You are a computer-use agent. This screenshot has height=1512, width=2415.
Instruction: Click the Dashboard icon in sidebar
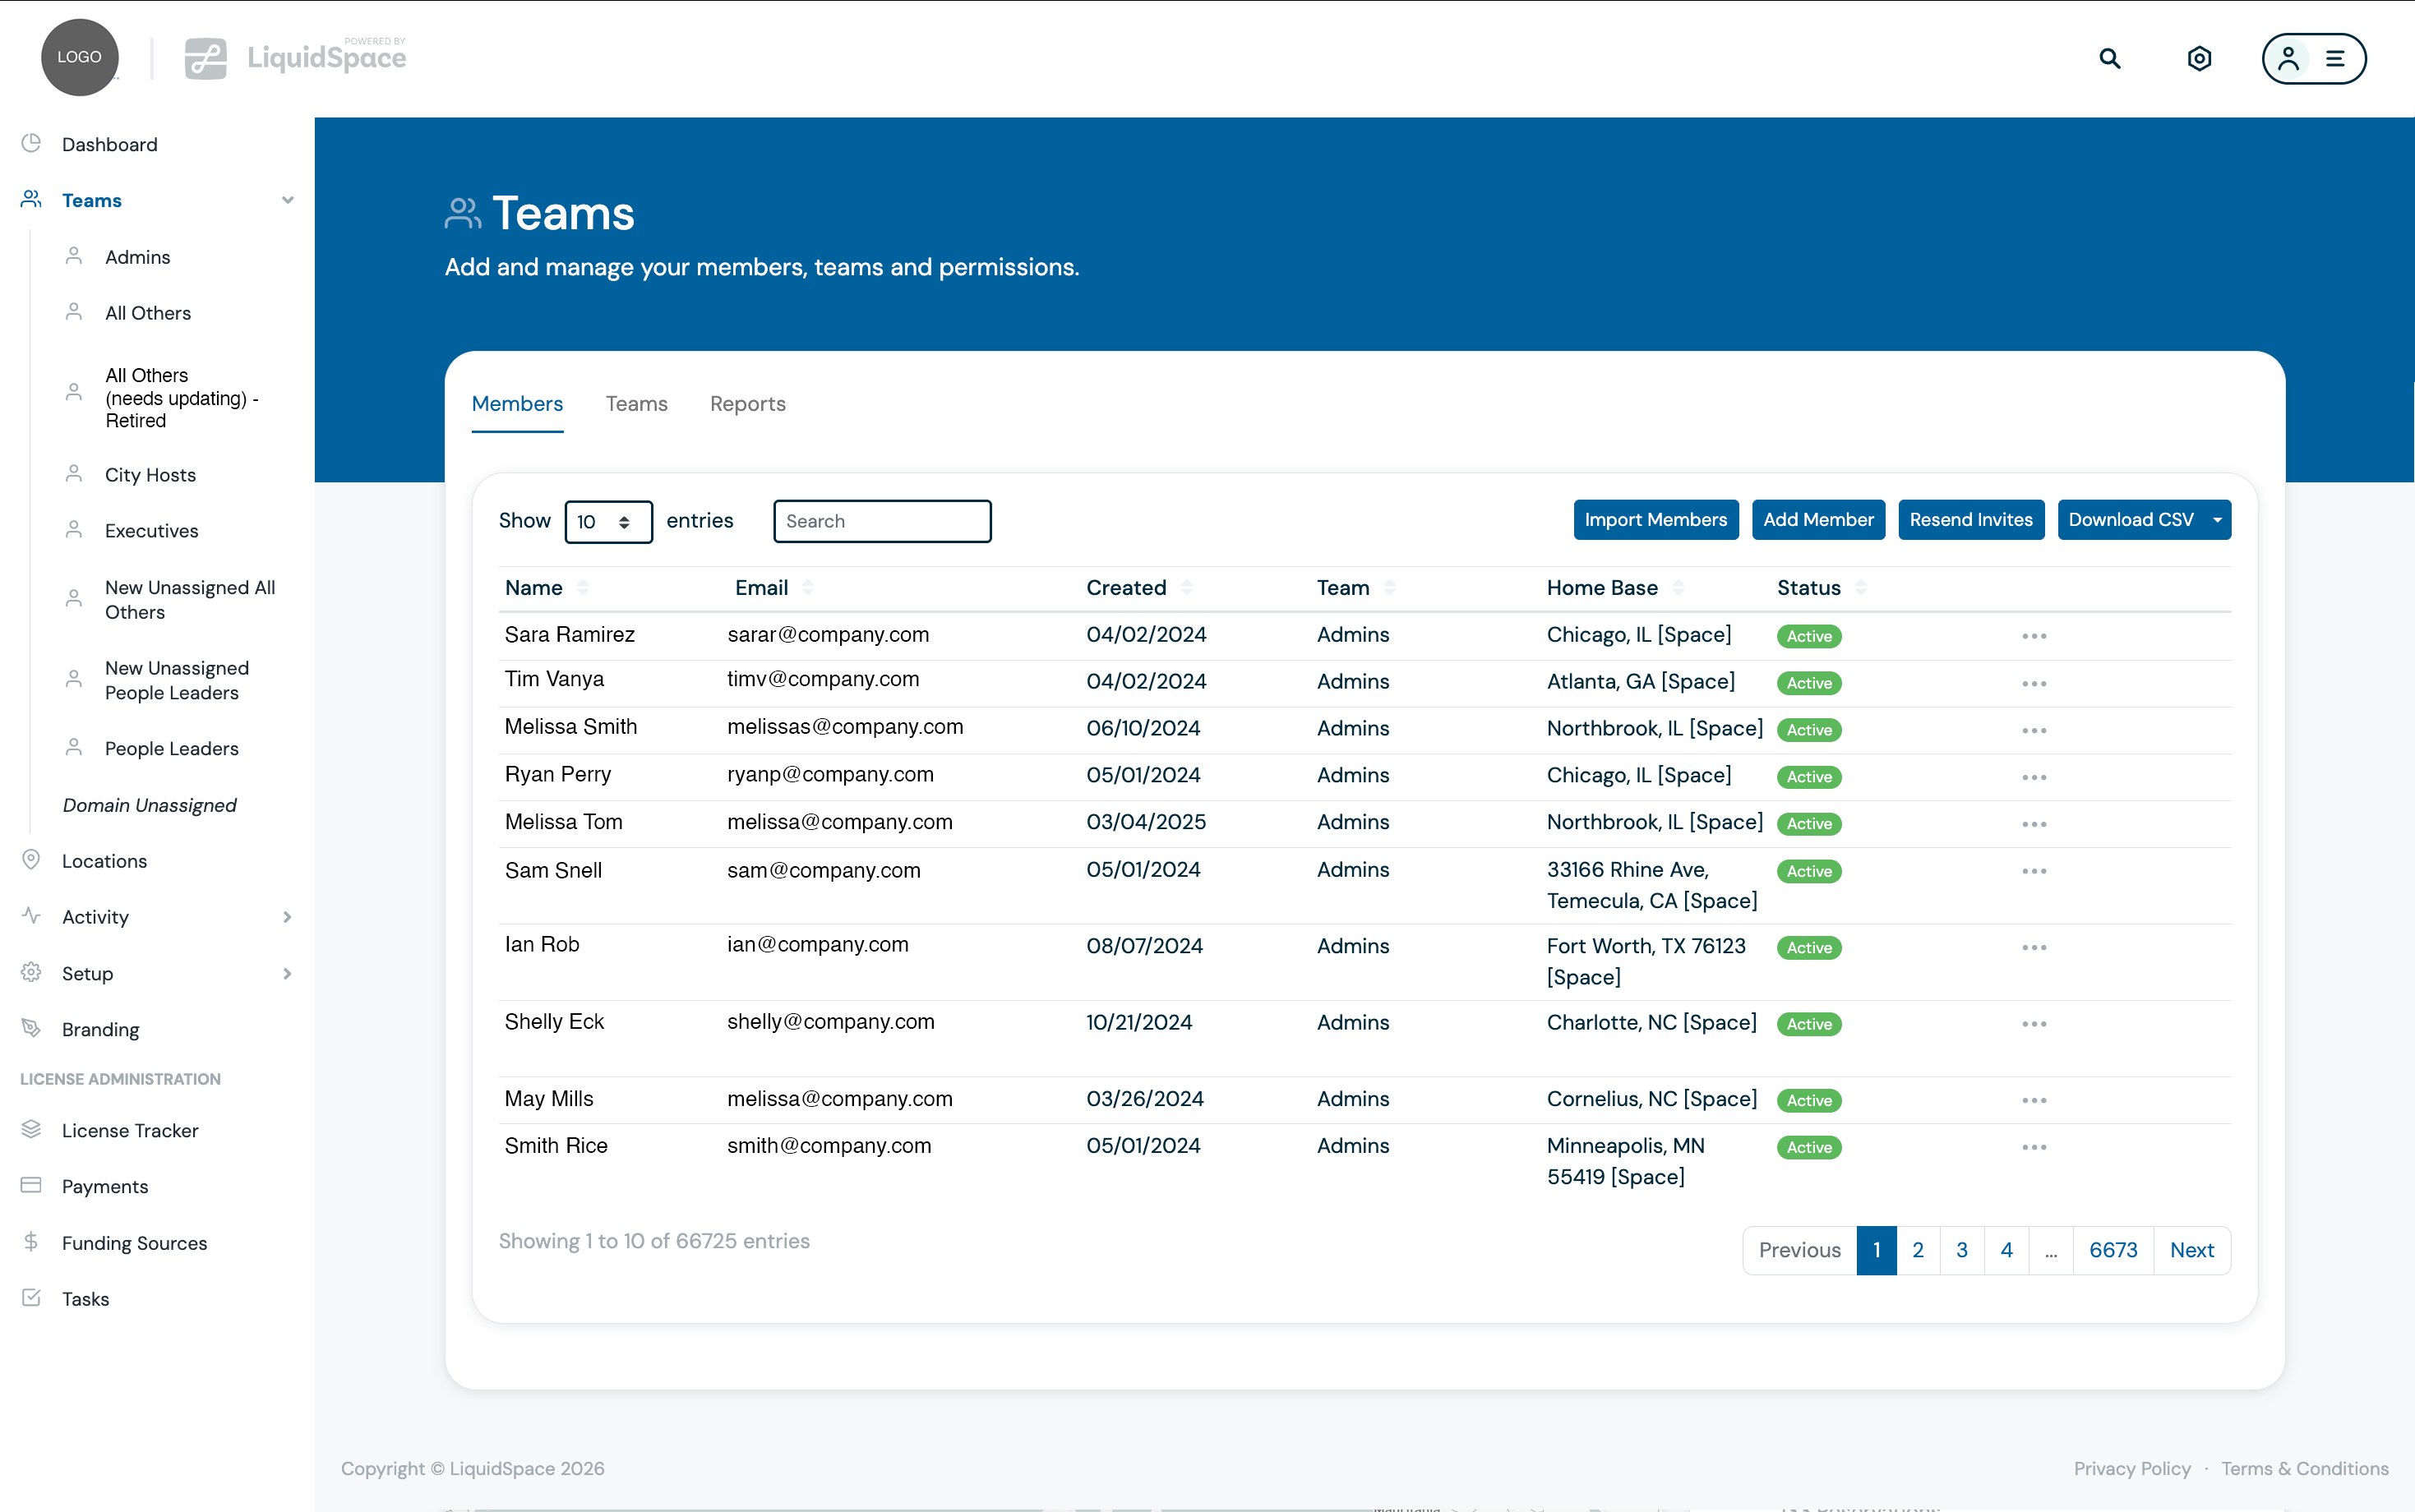click(x=31, y=143)
